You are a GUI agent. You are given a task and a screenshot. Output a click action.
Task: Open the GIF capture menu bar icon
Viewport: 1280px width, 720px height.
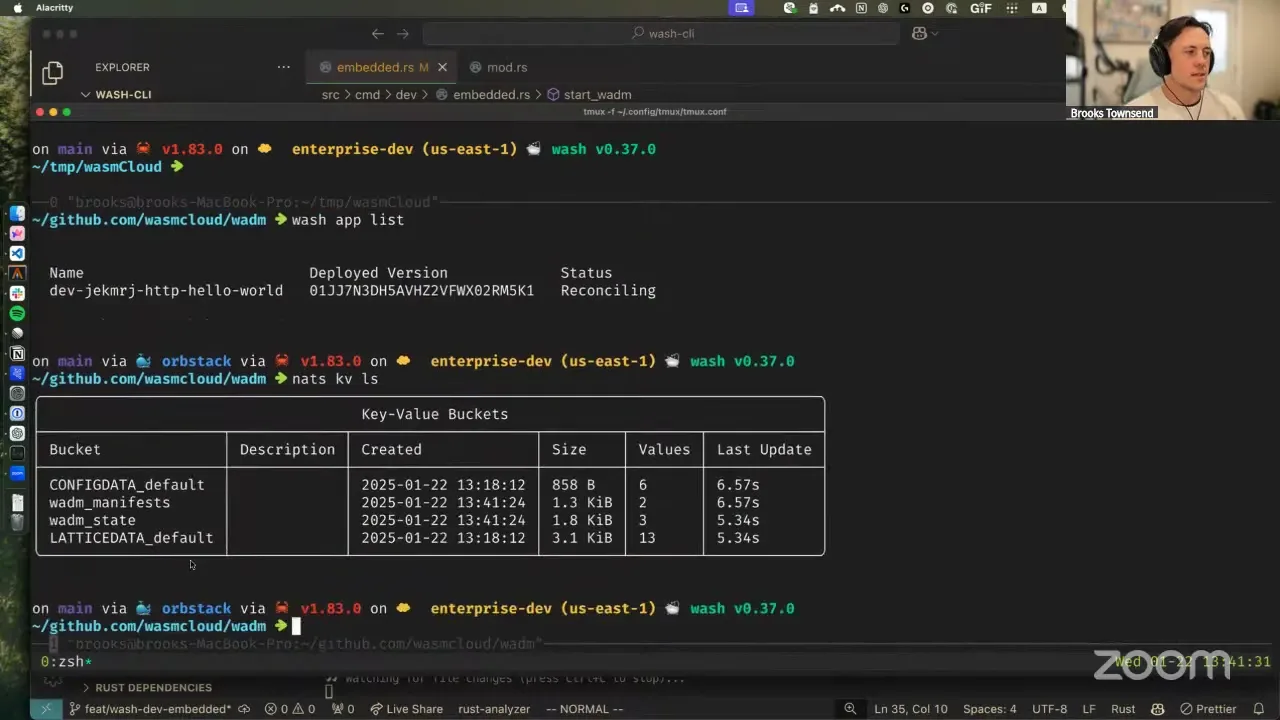(x=981, y=8)
